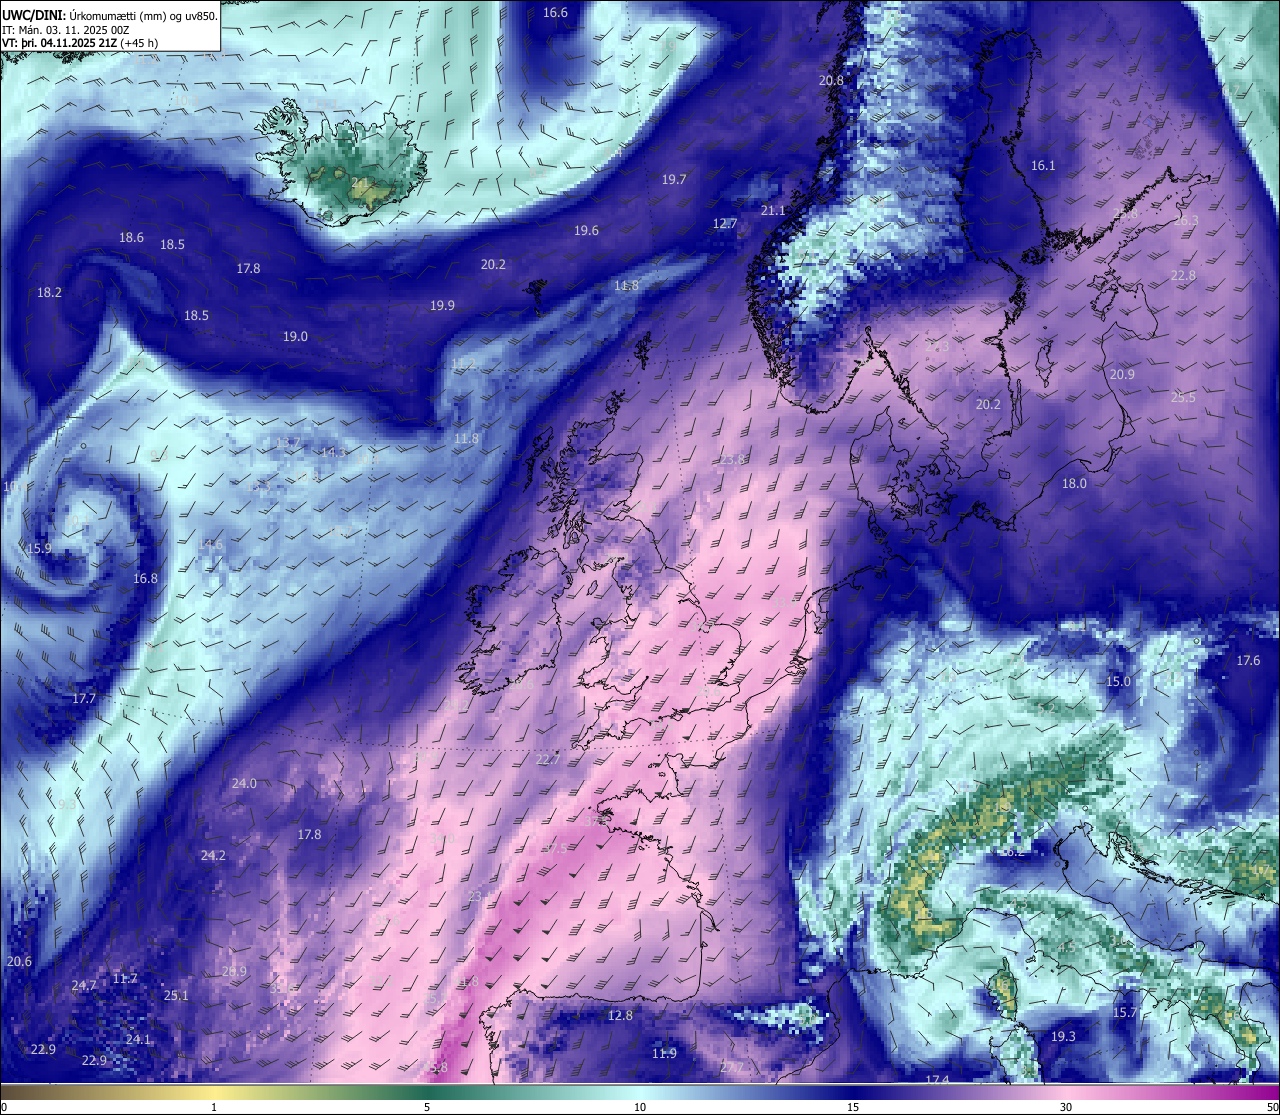Click the 20.6 value at the lower left edge
Screen dimensions: 1280x1115
coord(19,961)
